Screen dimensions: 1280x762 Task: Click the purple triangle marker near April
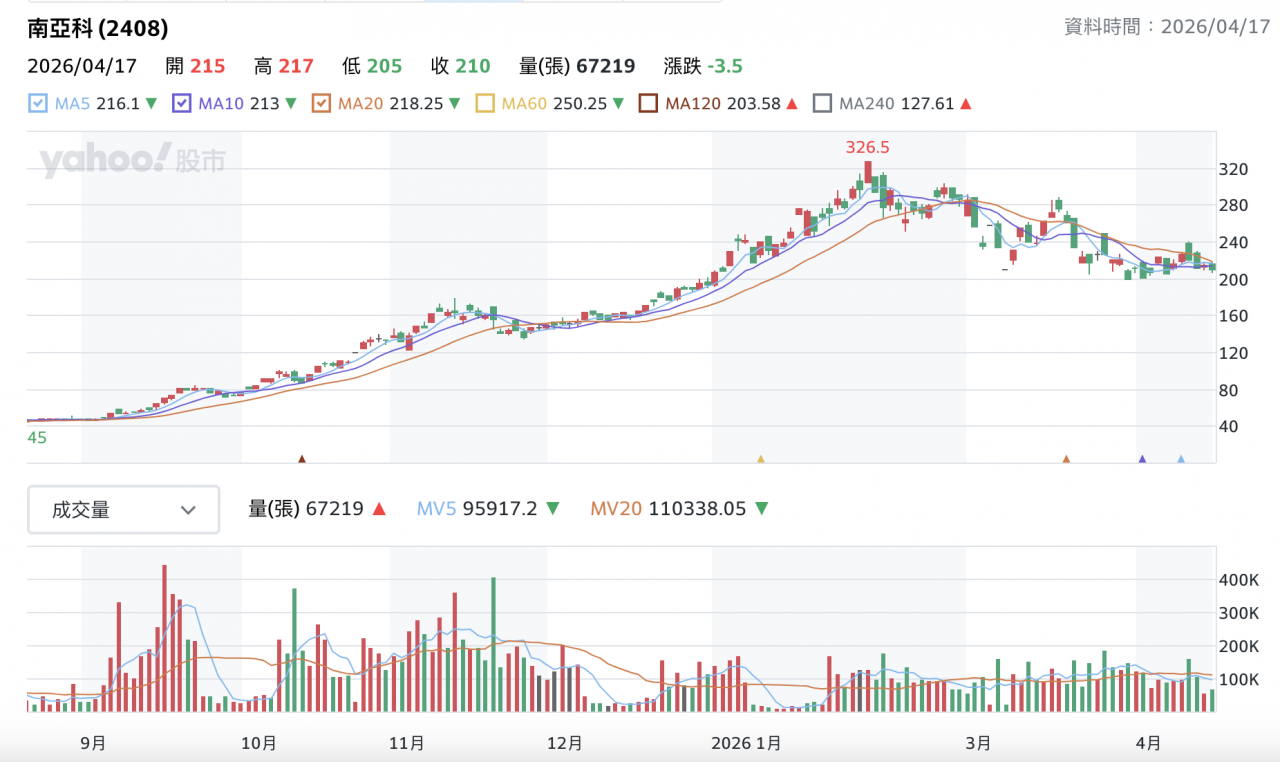1142,459
